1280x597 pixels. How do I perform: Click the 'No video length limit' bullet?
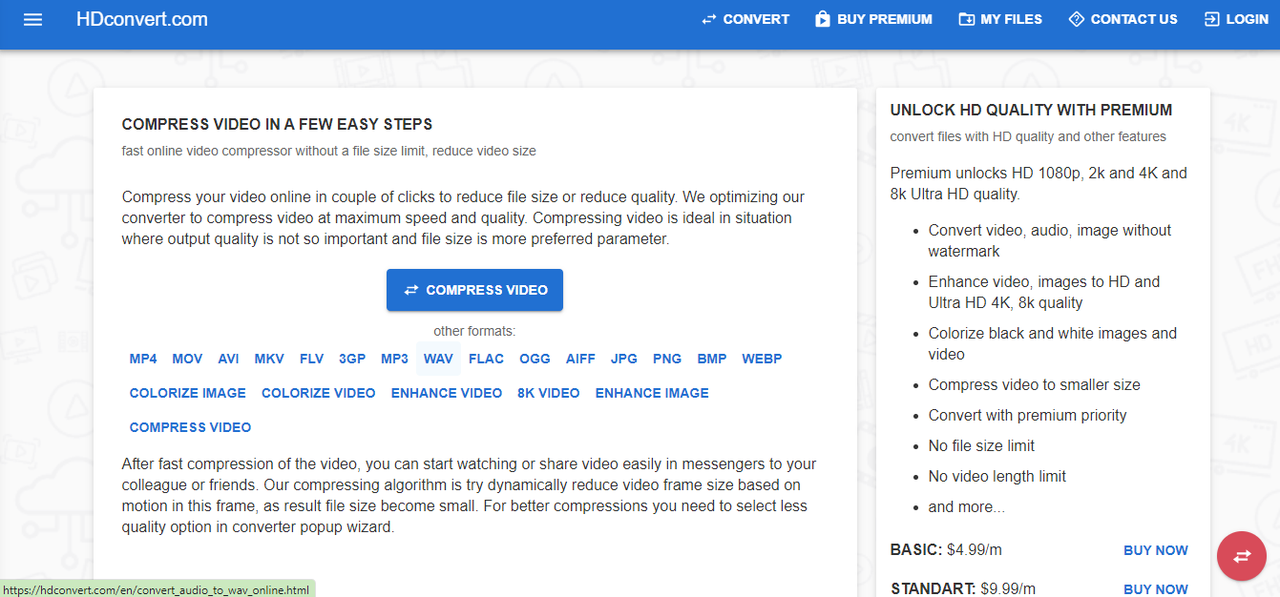coord(997,476)
